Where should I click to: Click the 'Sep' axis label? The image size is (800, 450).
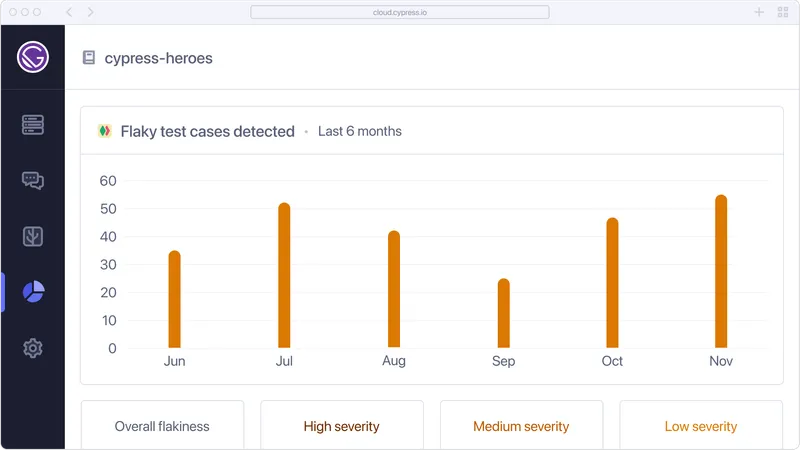pos(504,361)
